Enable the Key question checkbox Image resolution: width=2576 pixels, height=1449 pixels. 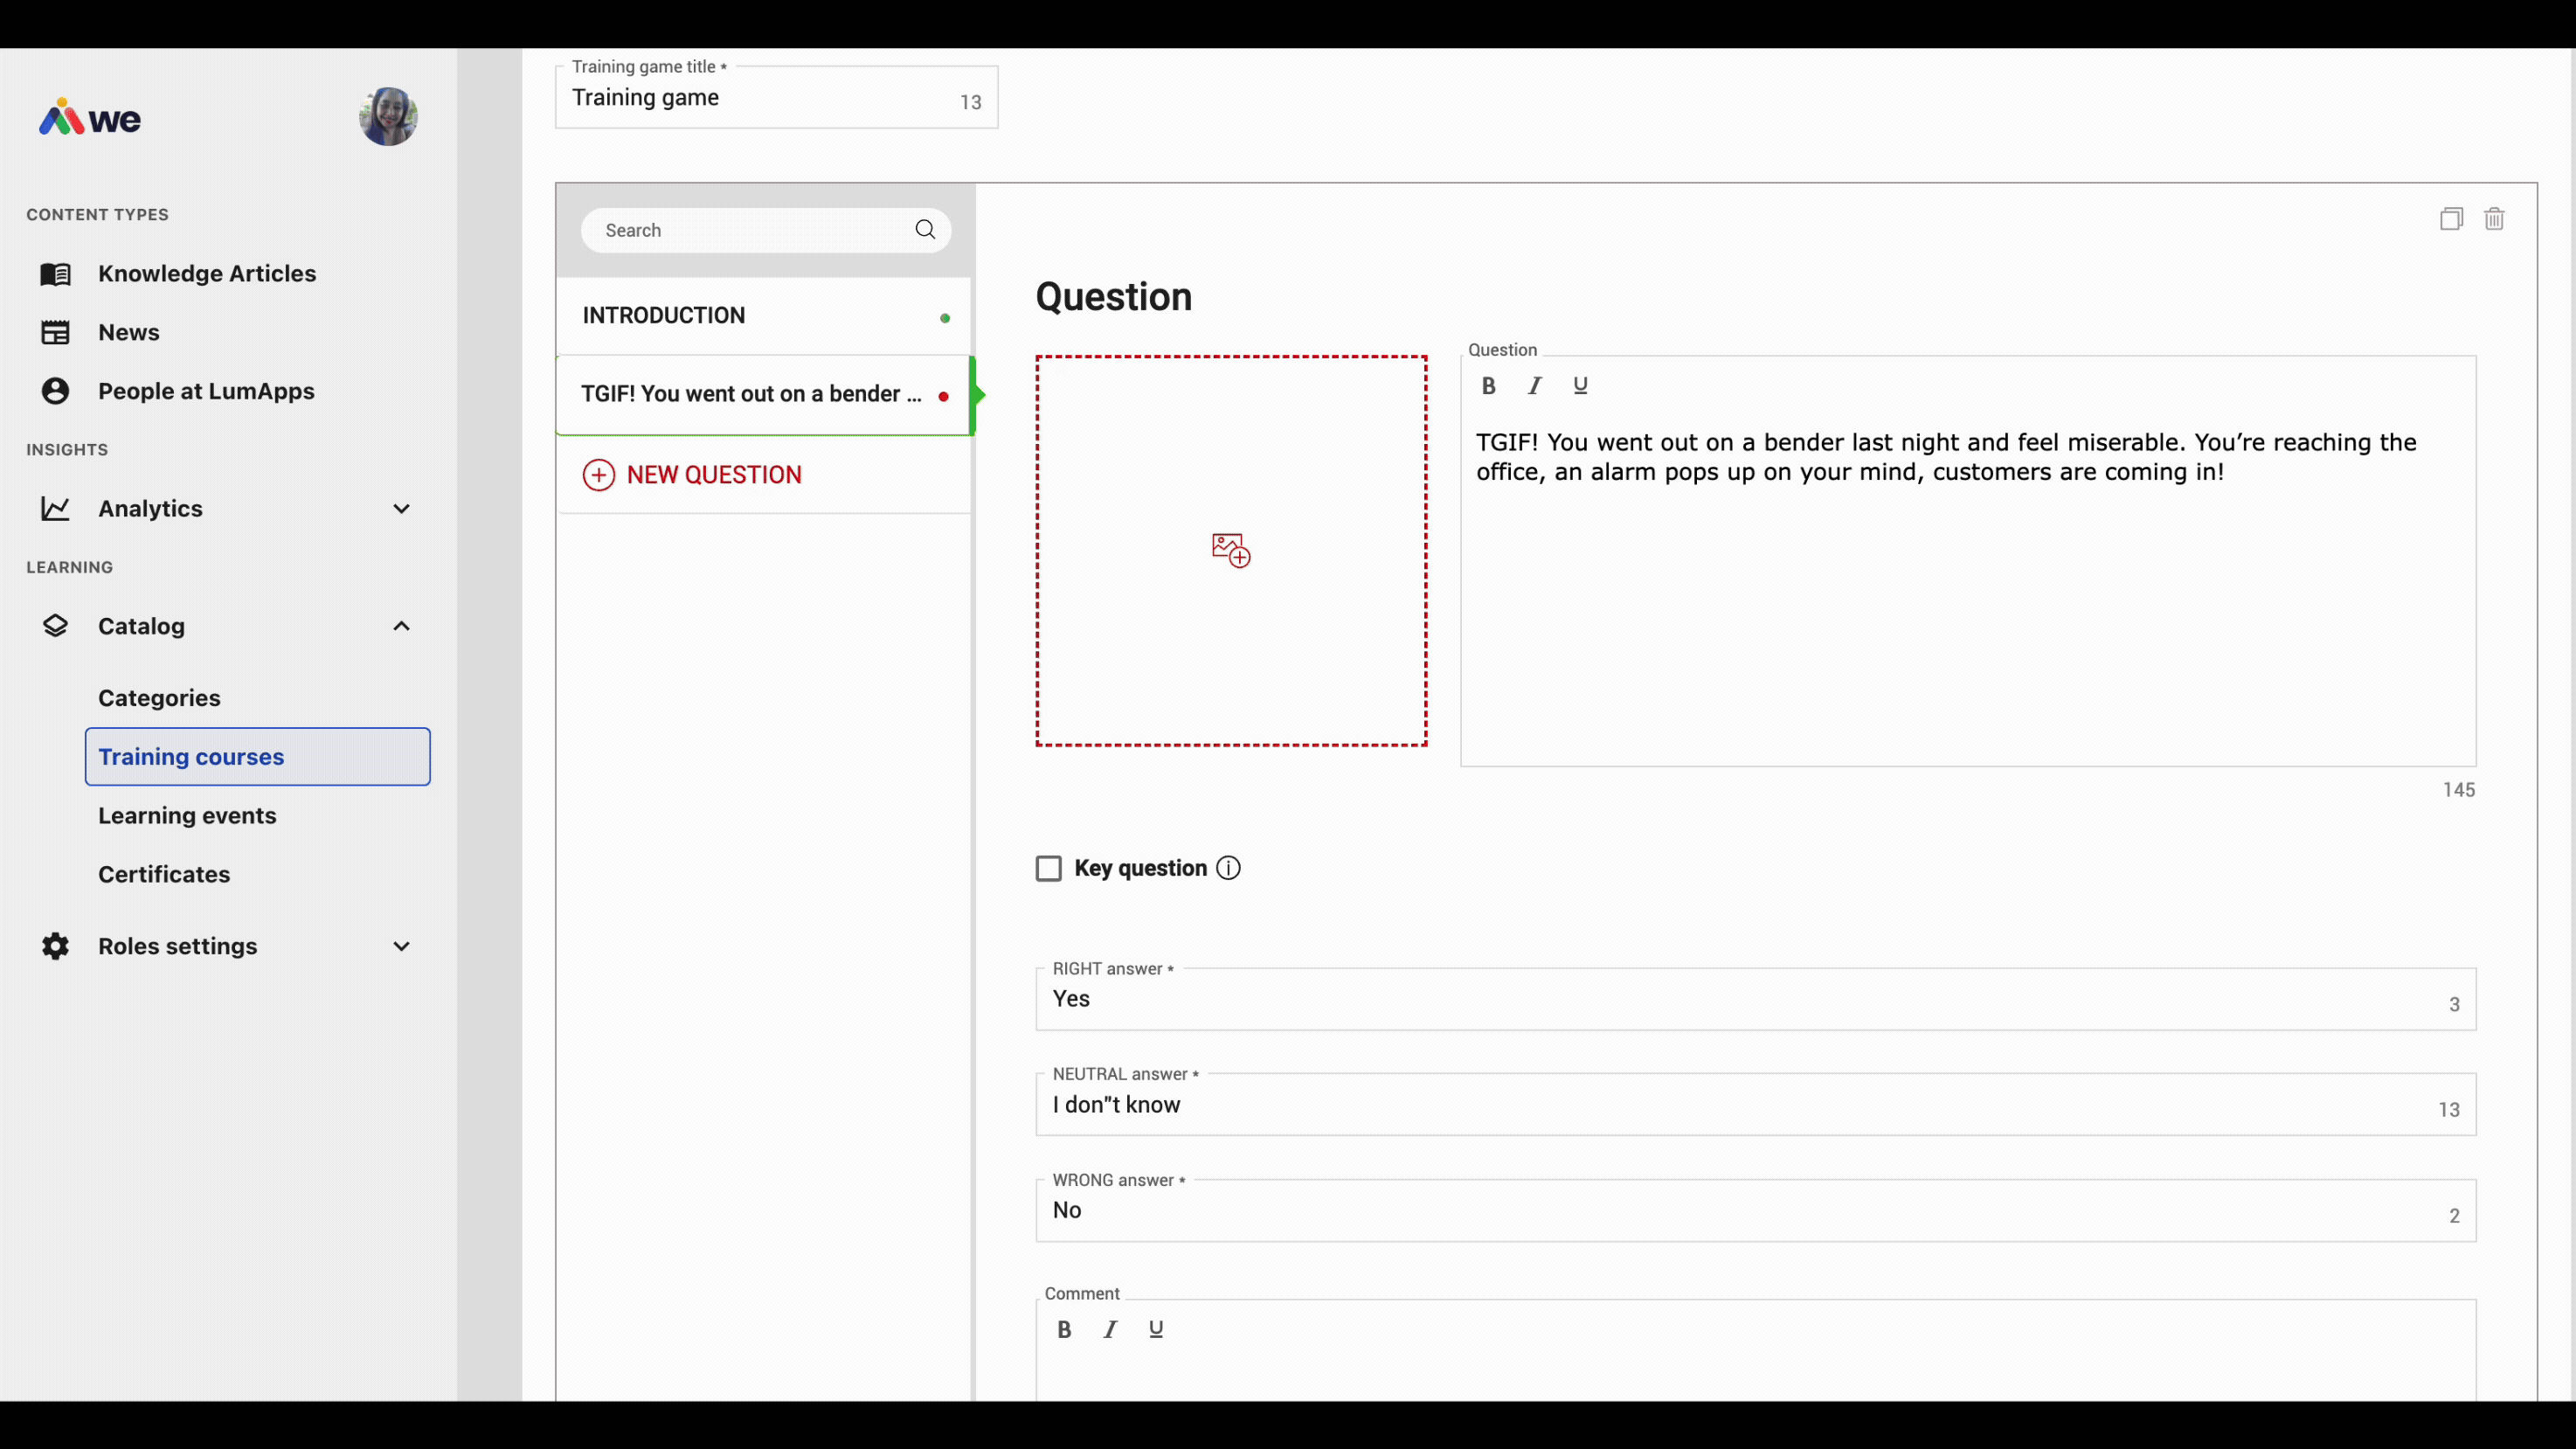(1048, 868)
